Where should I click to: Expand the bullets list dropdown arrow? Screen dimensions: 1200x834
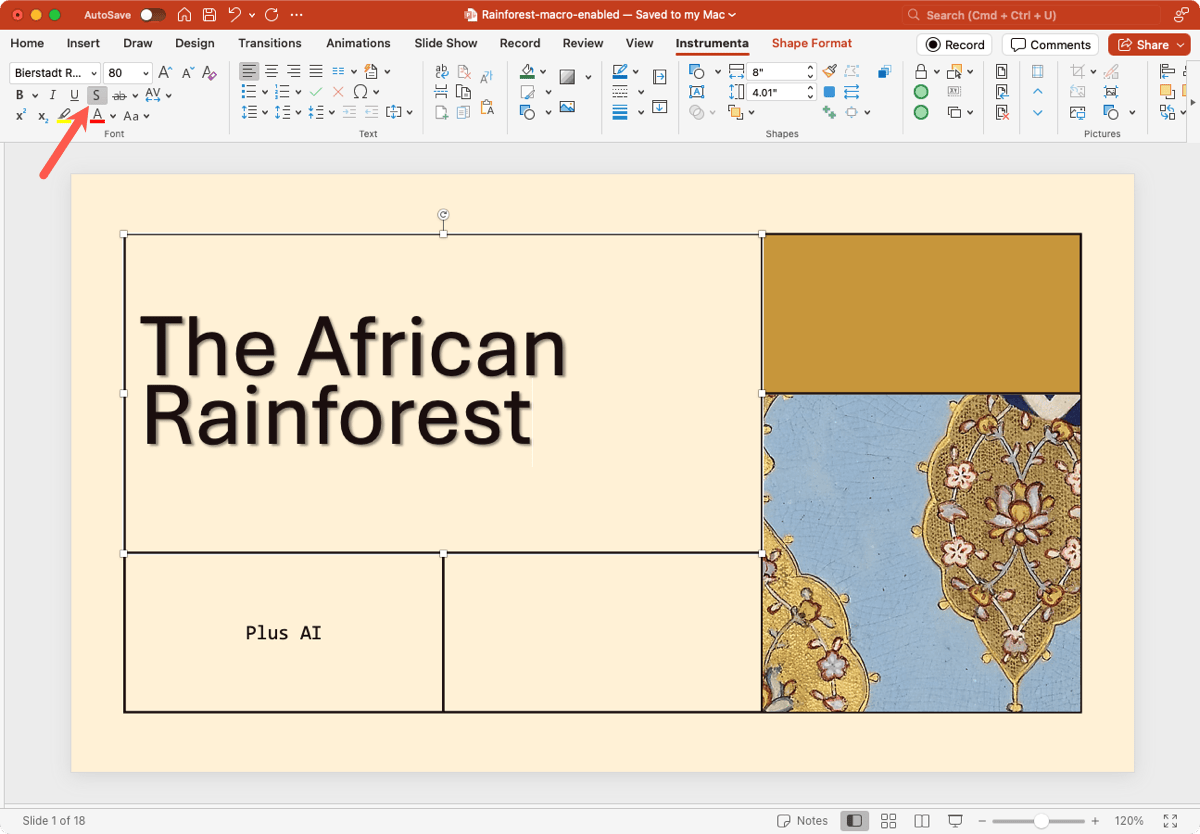267,92
